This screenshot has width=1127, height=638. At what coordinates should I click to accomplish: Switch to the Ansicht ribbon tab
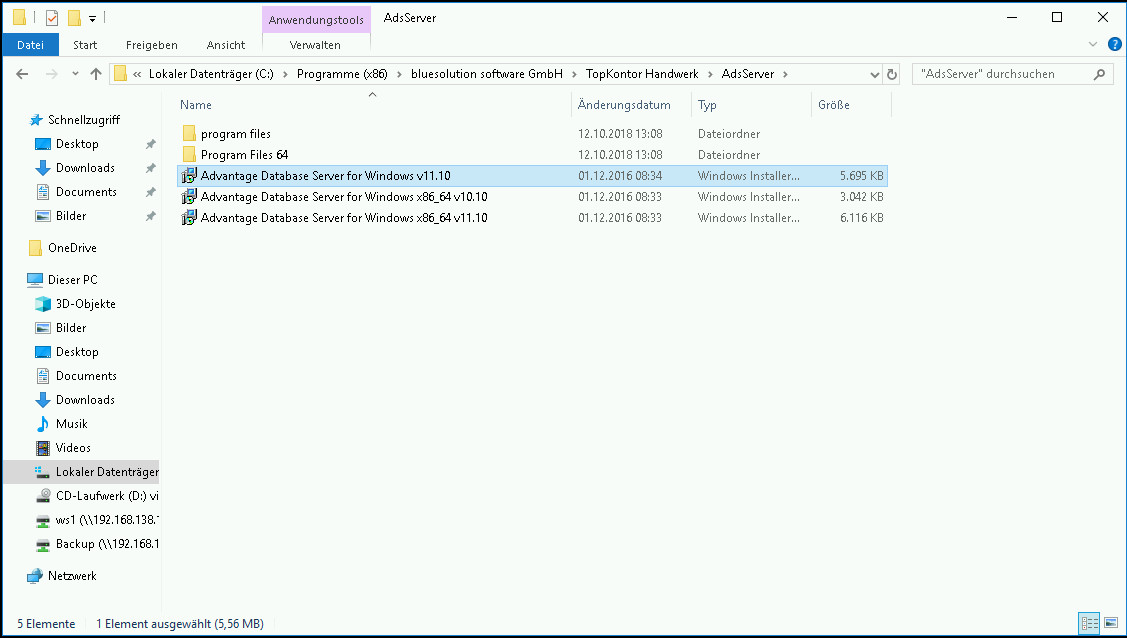click(x=226, y=45)
